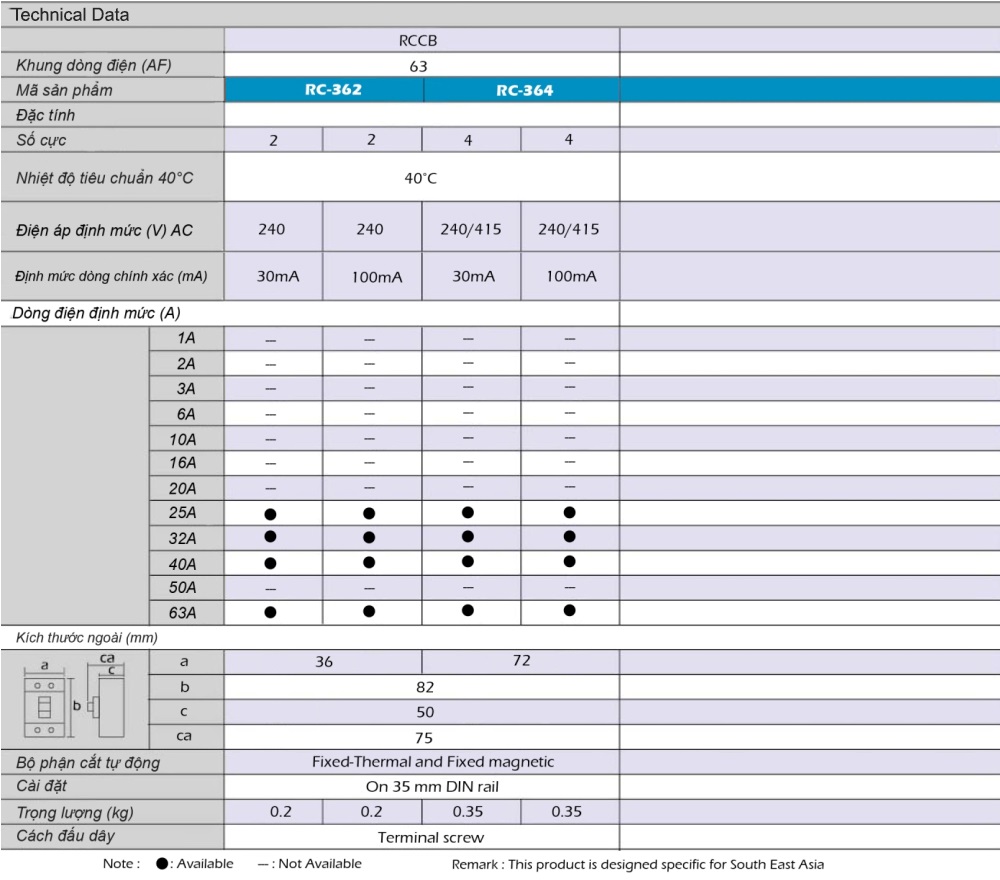The height and width of the screenshot is (880, 1000).
Task: Click 'Nhiệt độ tiêu chuẩn 40°C' label
Action: (105, 178)
